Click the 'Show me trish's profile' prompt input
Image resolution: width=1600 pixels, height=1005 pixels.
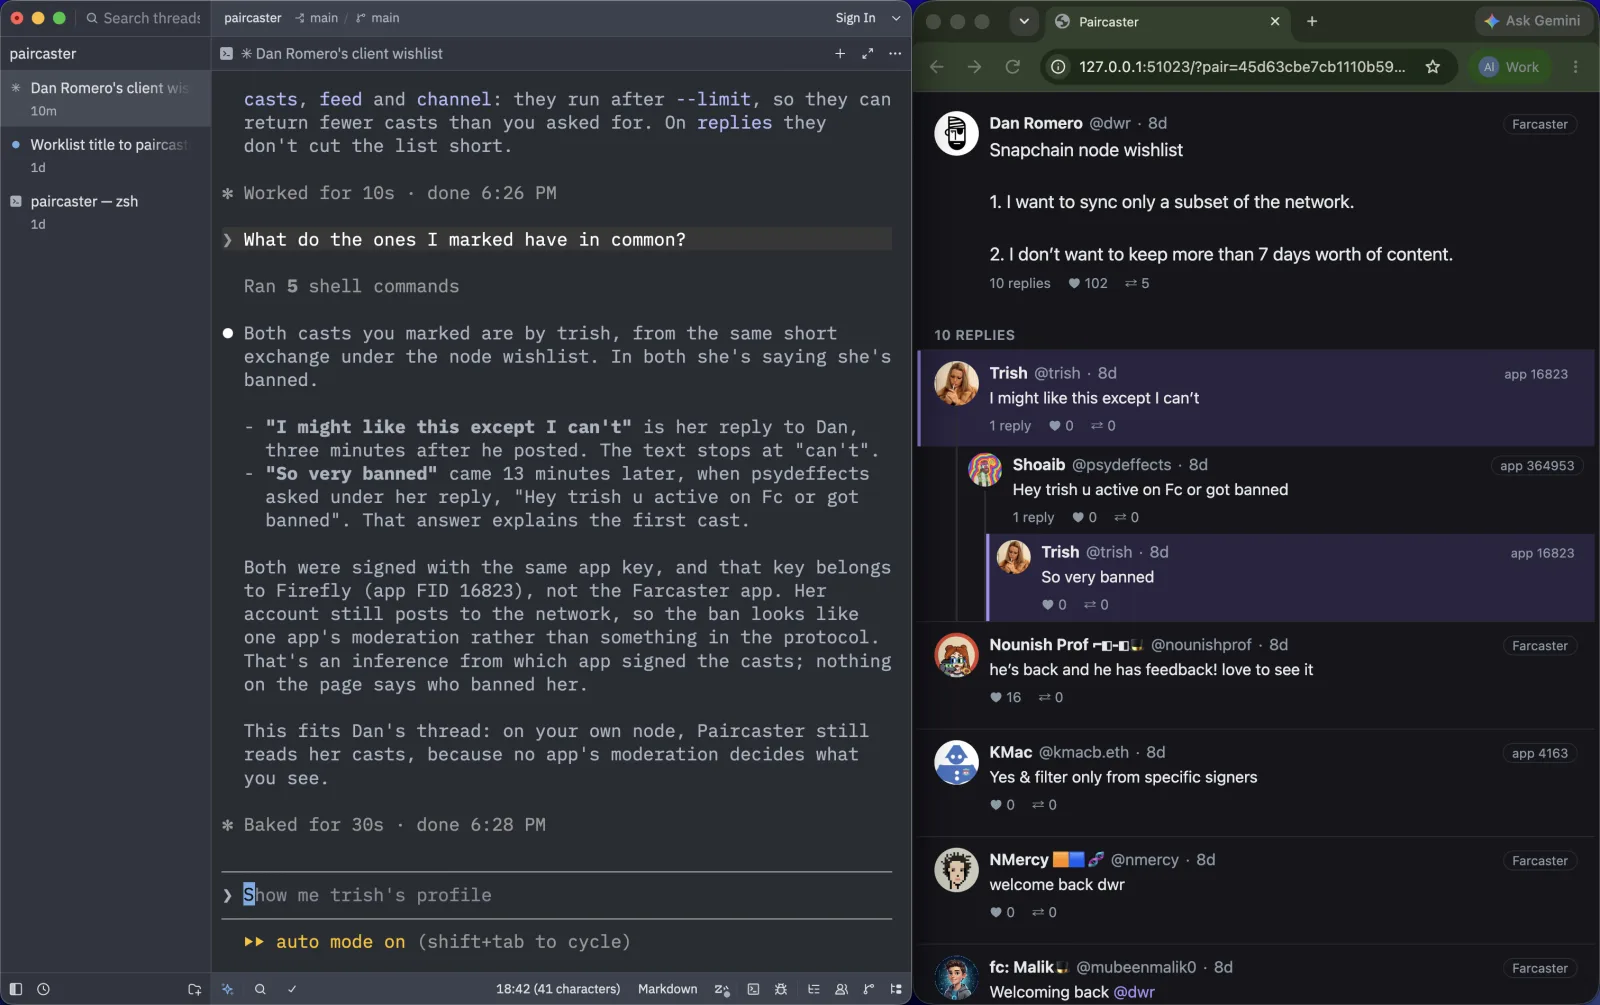point(556,895)
